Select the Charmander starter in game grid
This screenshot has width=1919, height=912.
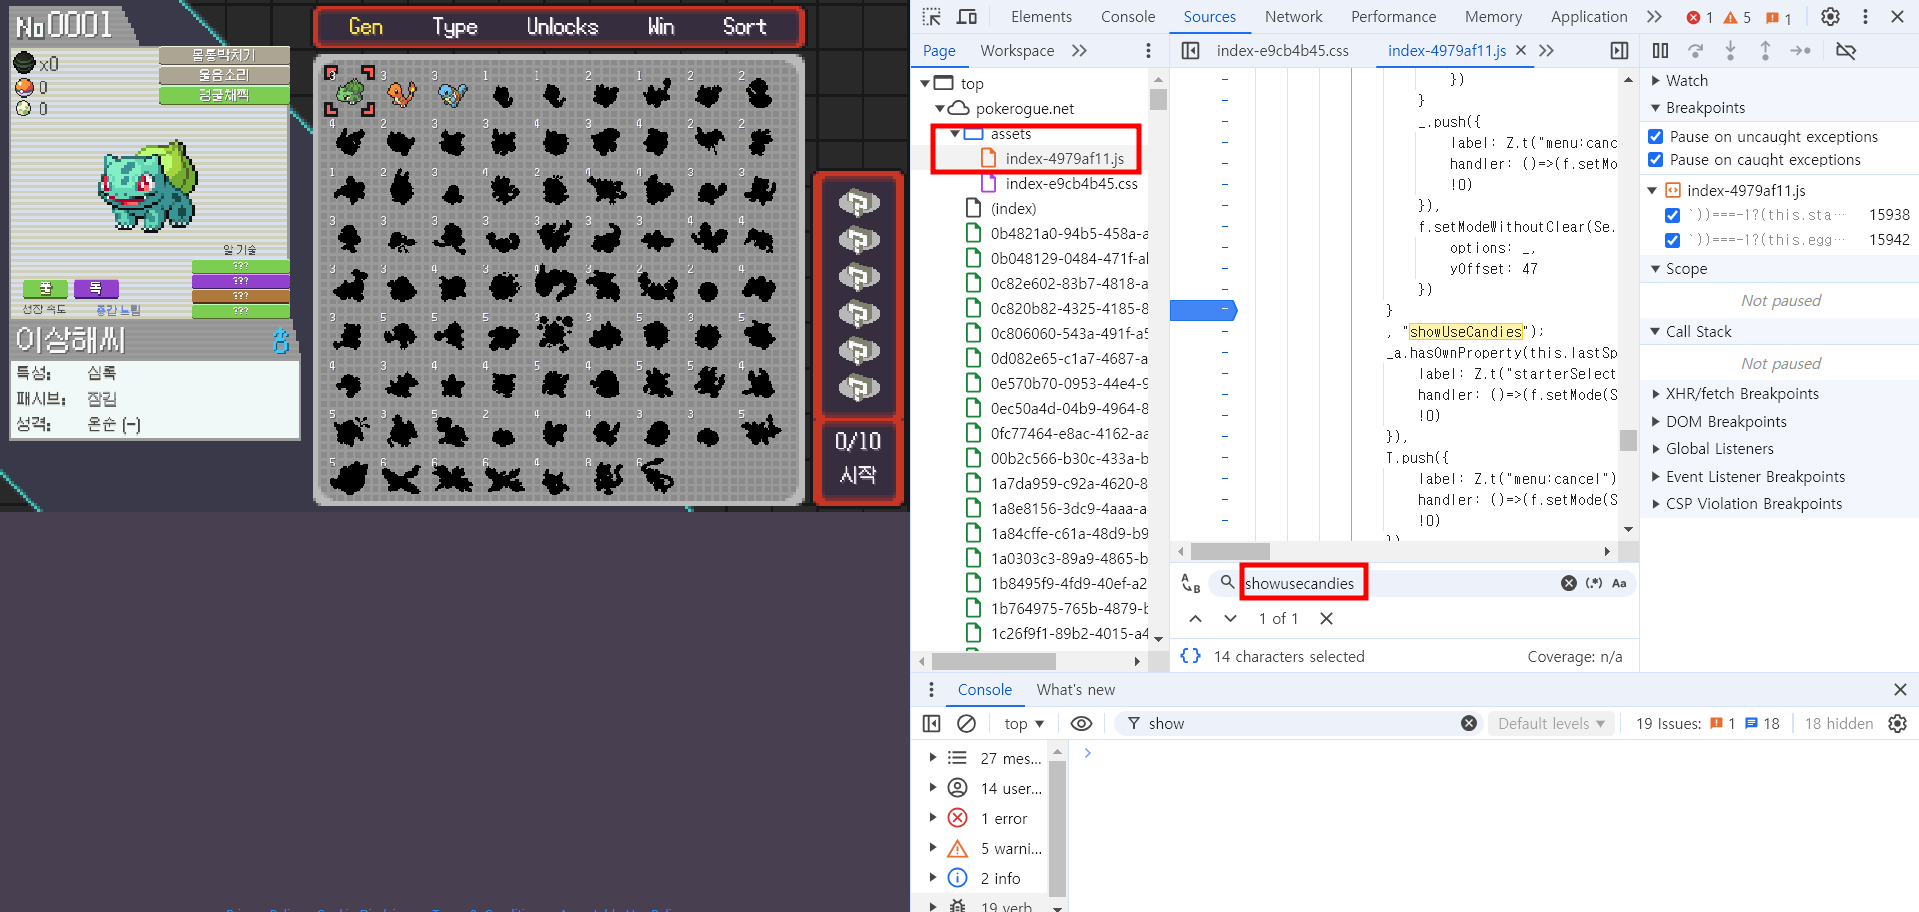coord(401,94)
